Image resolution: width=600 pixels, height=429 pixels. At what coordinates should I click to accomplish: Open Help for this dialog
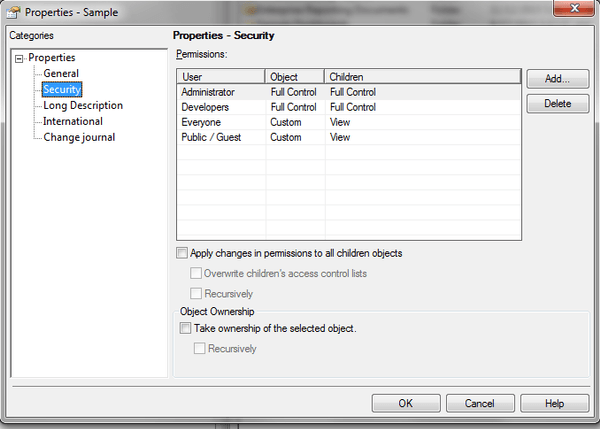[x=554, y=403]
